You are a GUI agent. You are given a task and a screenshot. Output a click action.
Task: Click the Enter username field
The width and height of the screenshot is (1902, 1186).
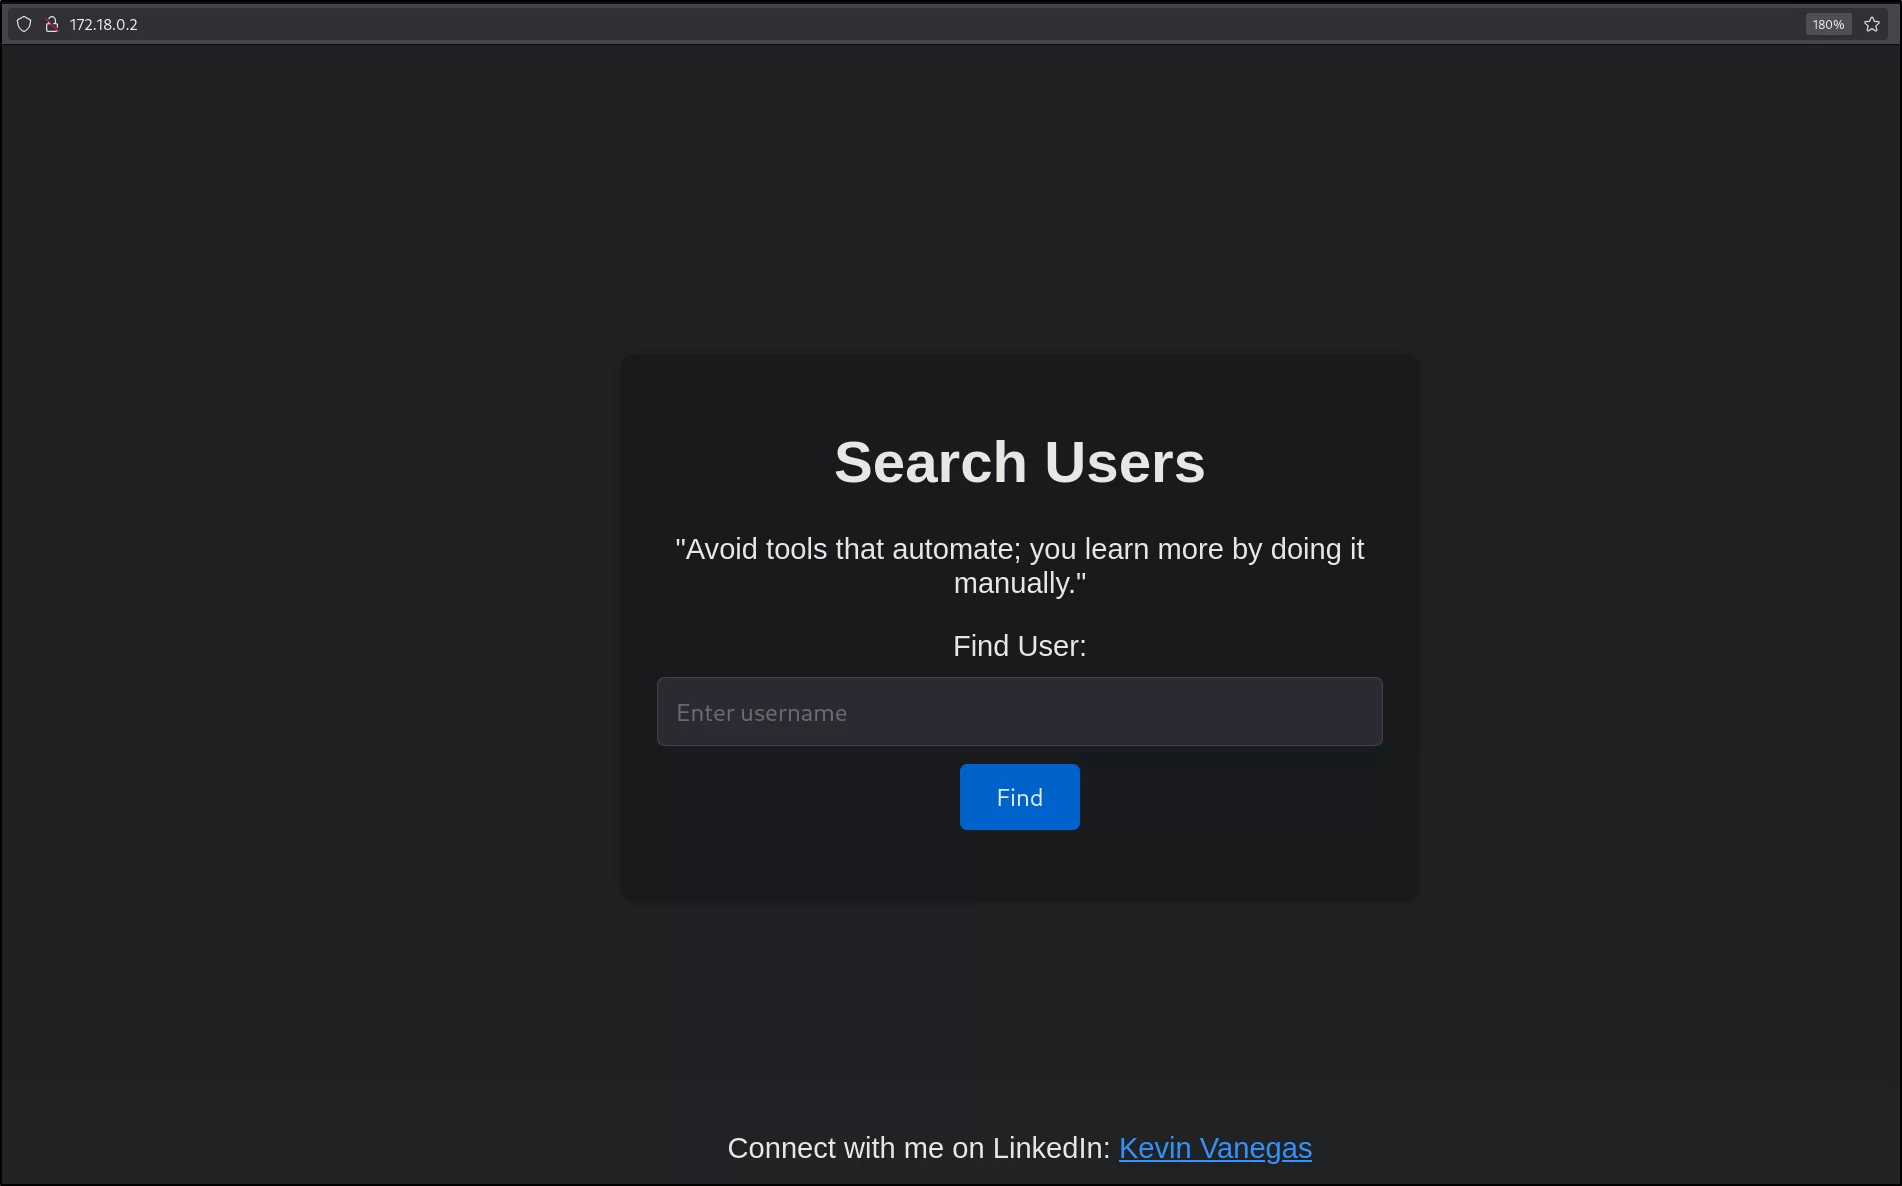1019,711
